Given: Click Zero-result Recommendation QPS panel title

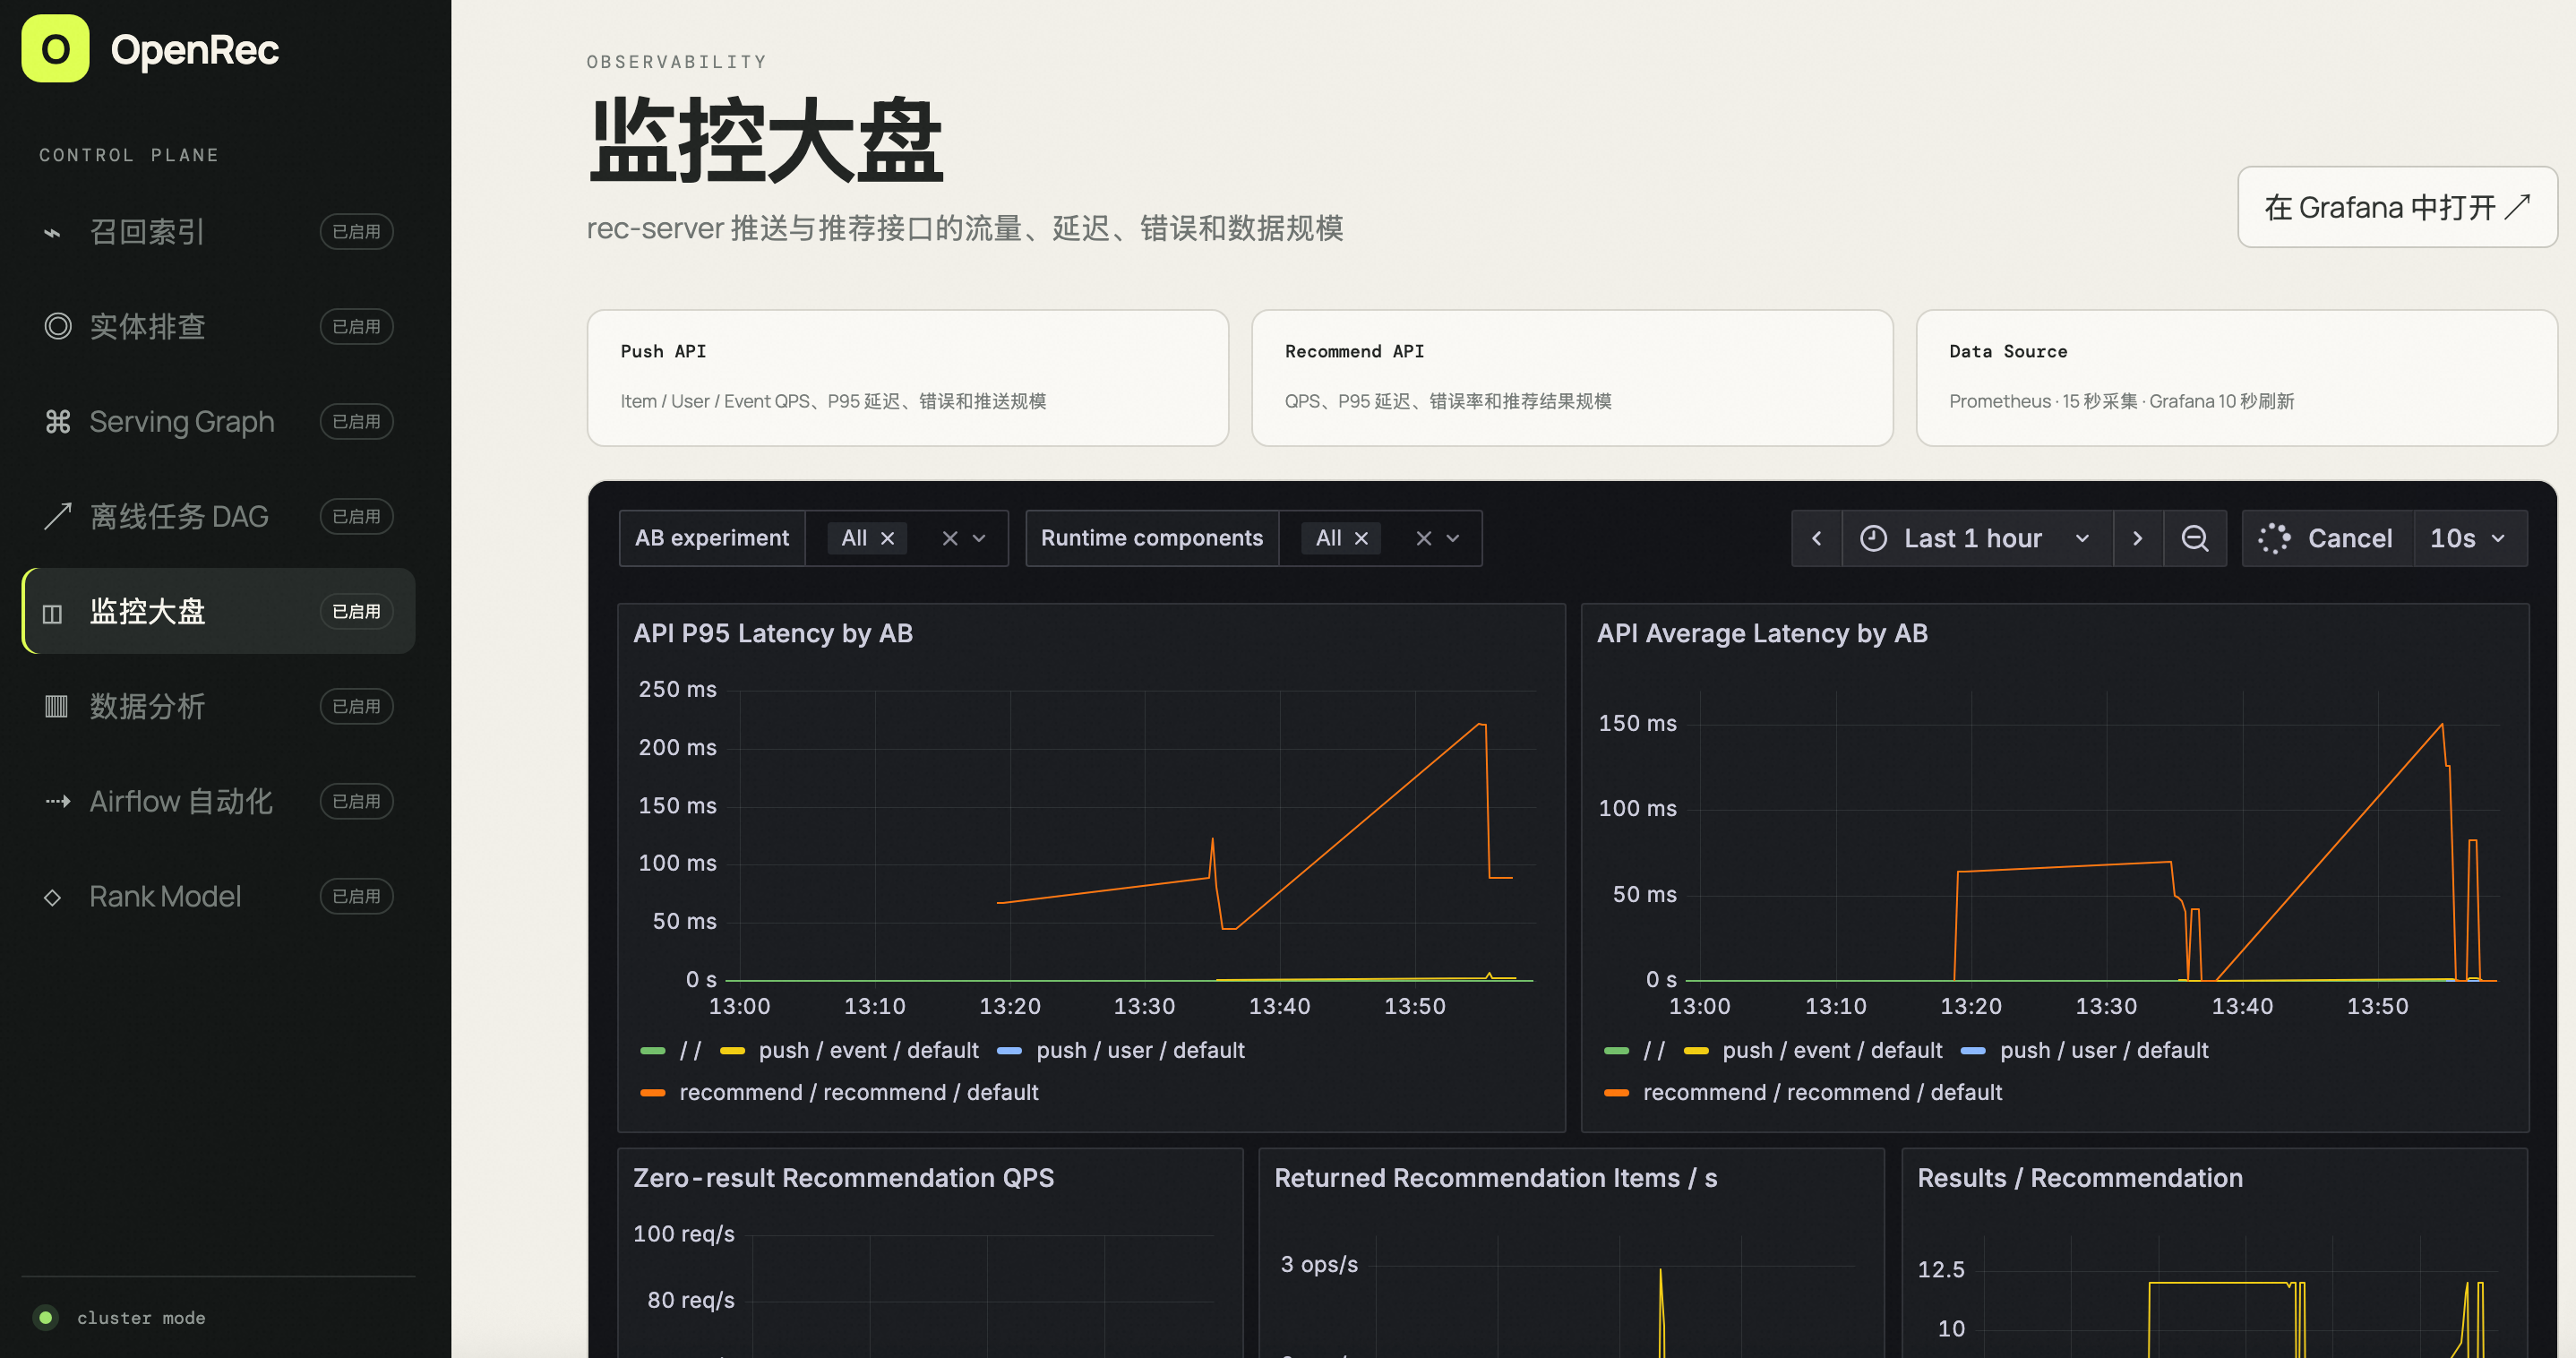Looking at the screenshot, I should click(x=843, y=1177).
